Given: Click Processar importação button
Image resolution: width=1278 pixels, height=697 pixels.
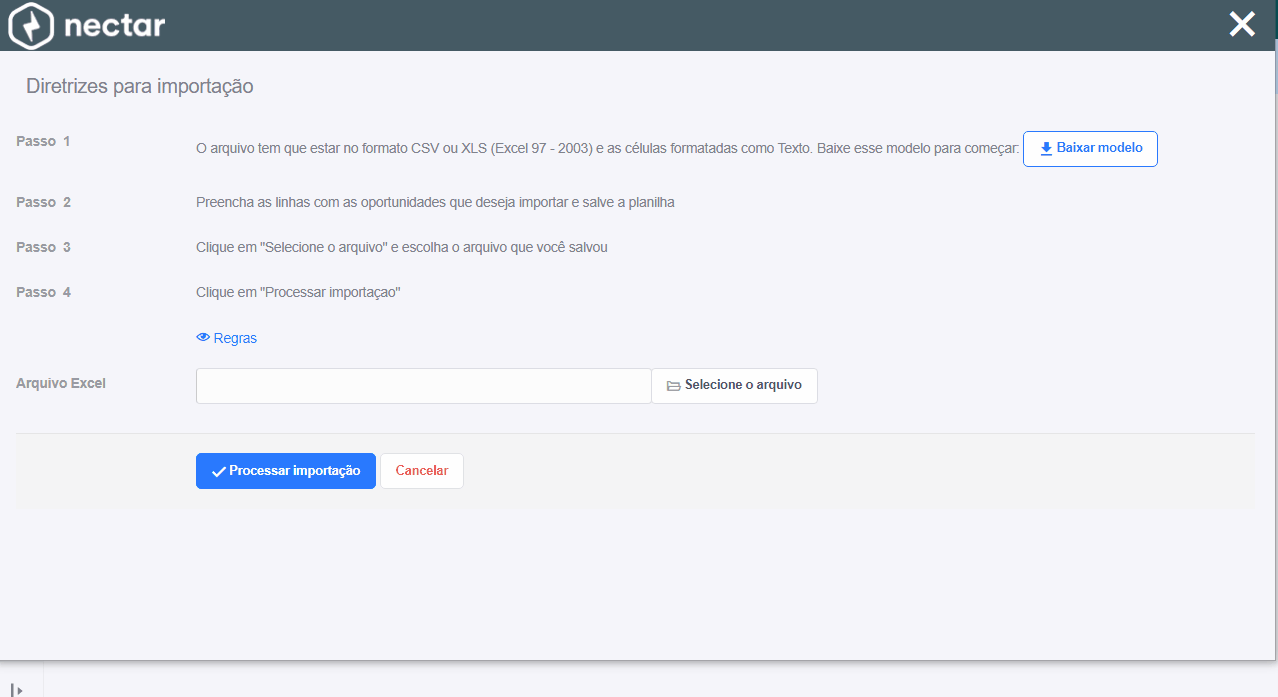Looking at the screenshot, I should click(x=286, y=471).
